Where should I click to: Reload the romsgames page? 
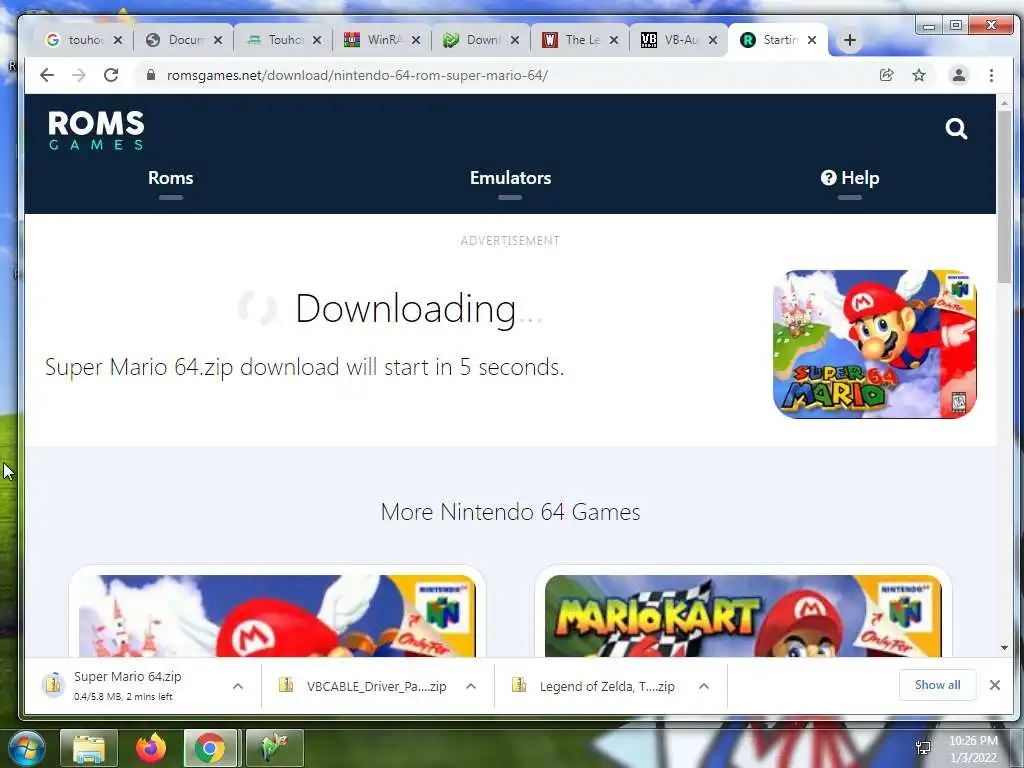coord(111,75)
